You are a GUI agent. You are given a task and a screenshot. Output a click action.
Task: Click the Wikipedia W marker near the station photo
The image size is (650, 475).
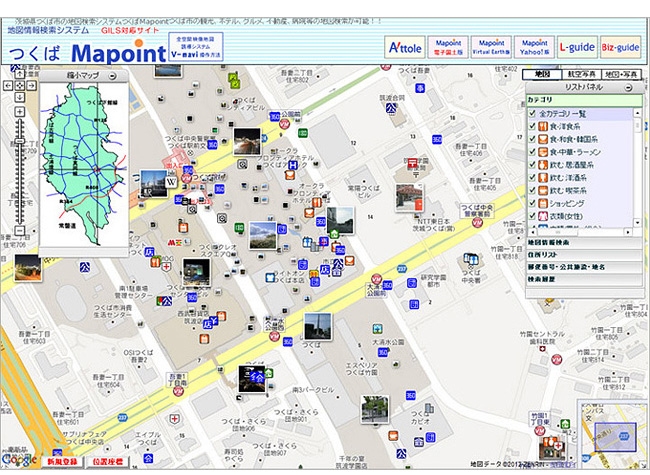coord(171,182)
